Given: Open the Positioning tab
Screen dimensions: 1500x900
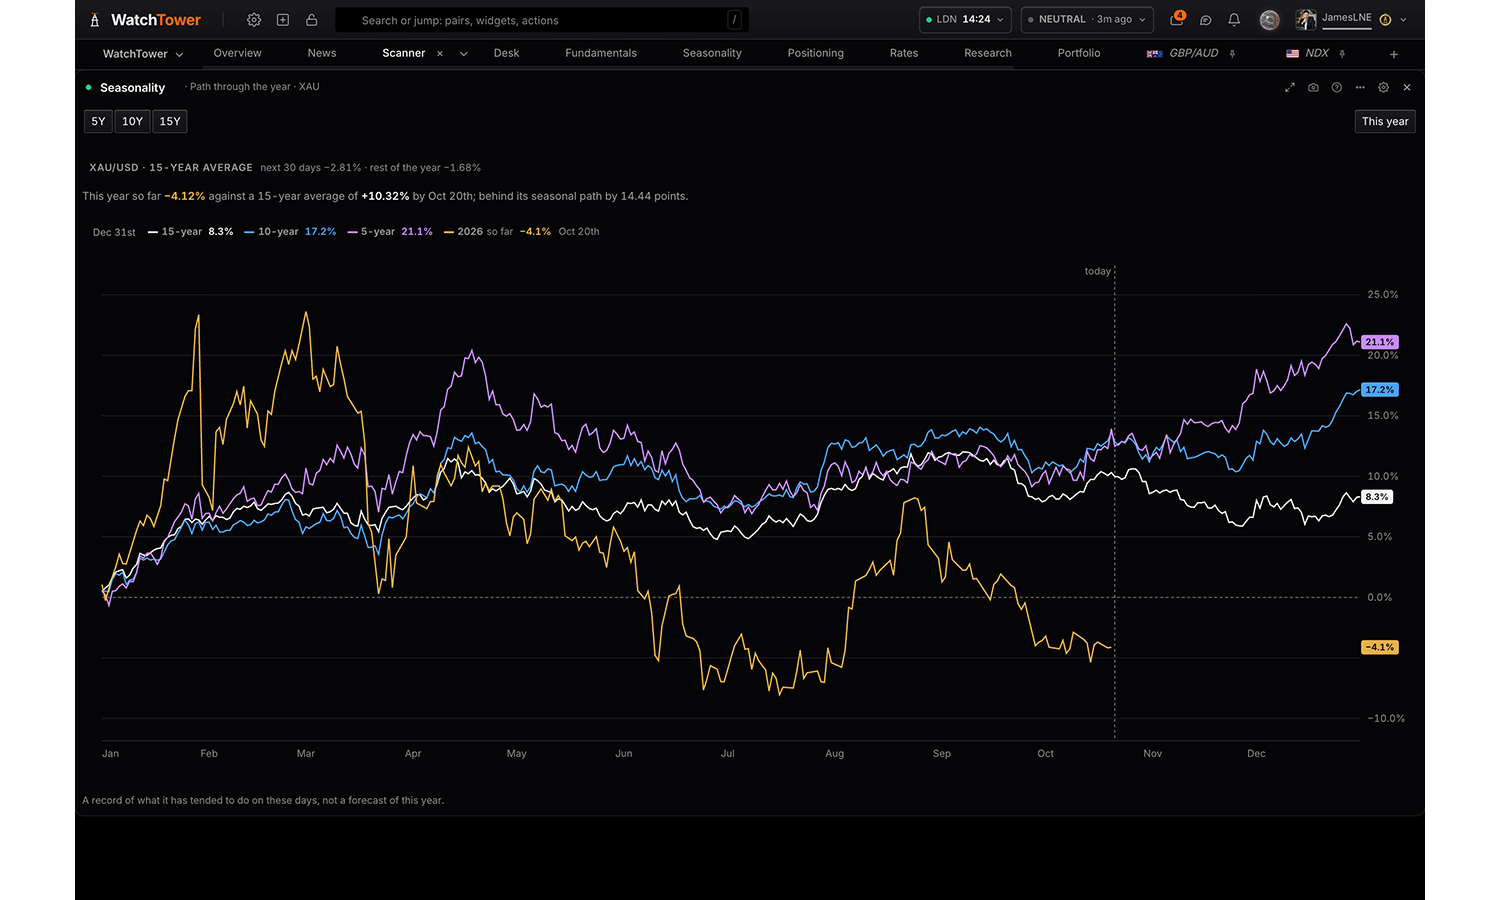Looking at the screenshot, I should pos(816,54).
